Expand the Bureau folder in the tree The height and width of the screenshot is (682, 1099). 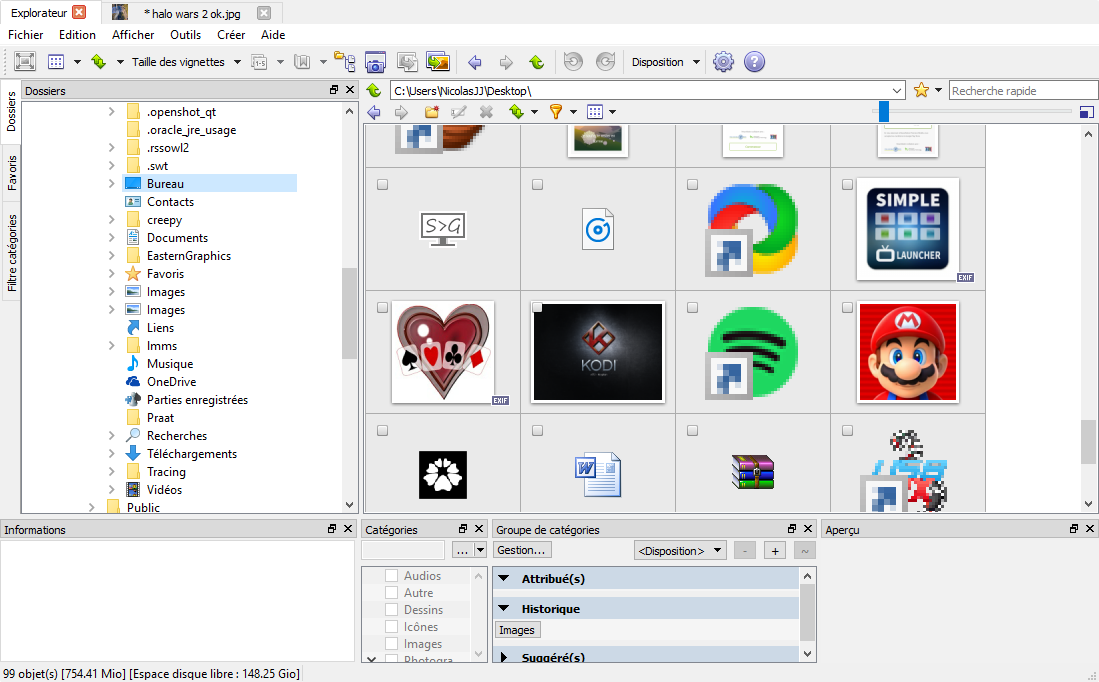111,184
